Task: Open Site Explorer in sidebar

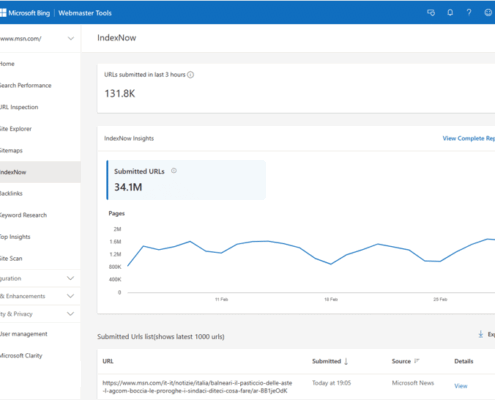Action: (16, 129)
